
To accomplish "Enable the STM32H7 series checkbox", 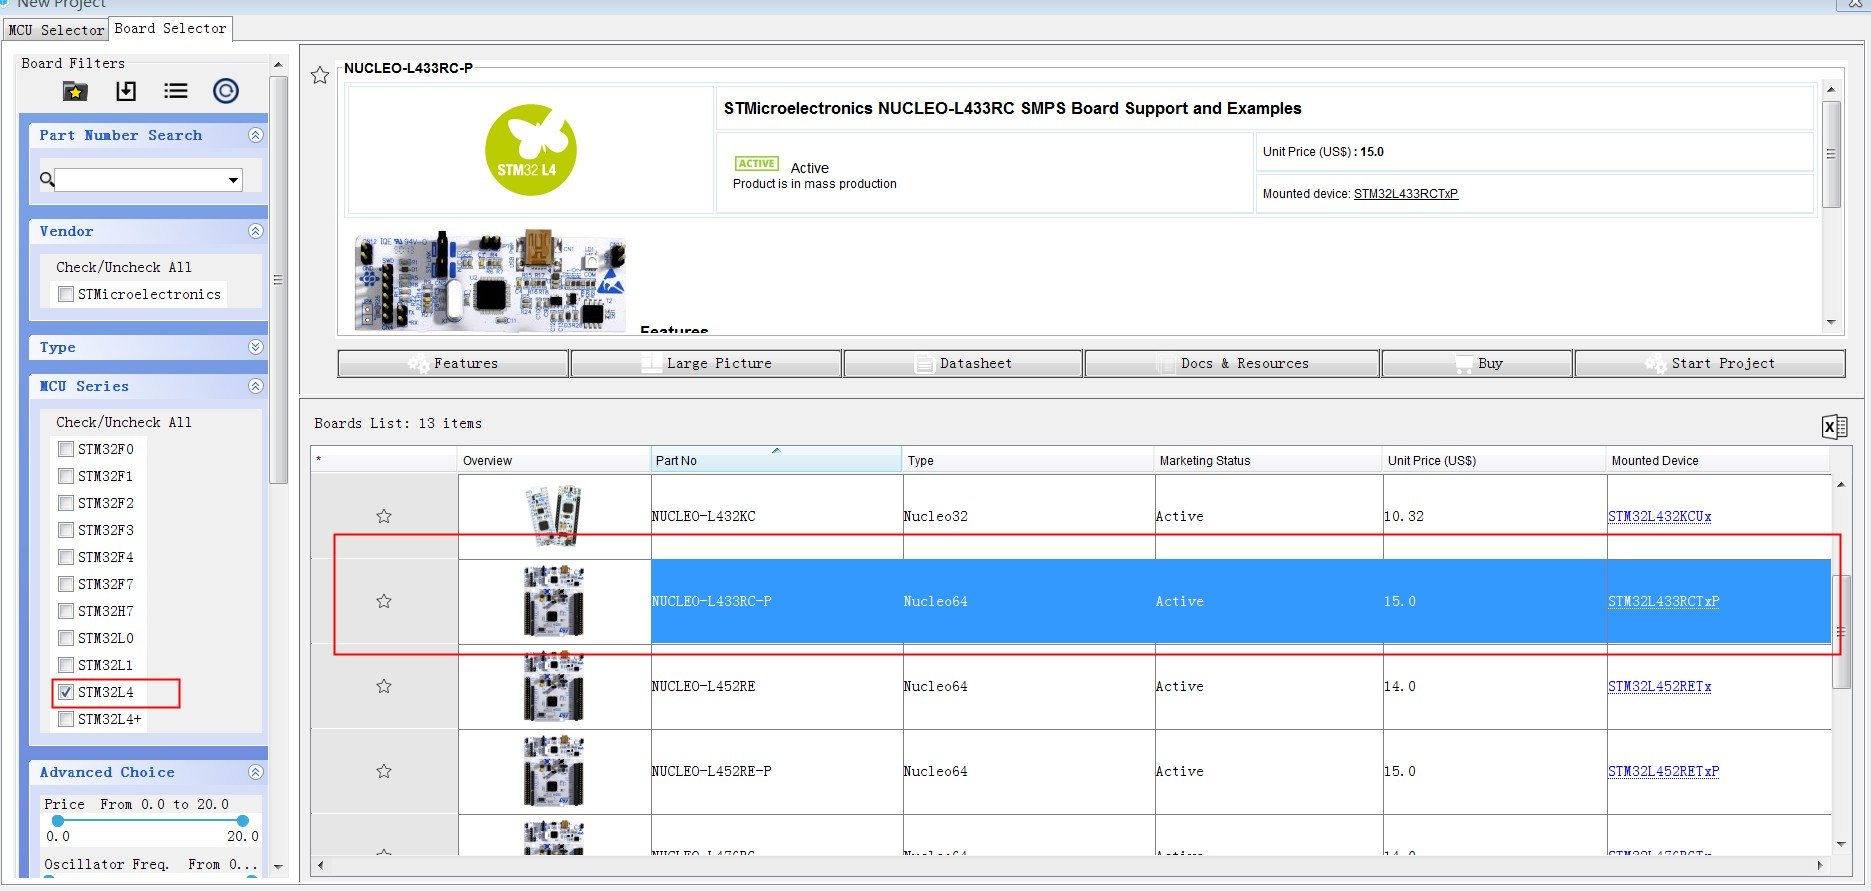I will pyautogui.click(x=66, y=611).
